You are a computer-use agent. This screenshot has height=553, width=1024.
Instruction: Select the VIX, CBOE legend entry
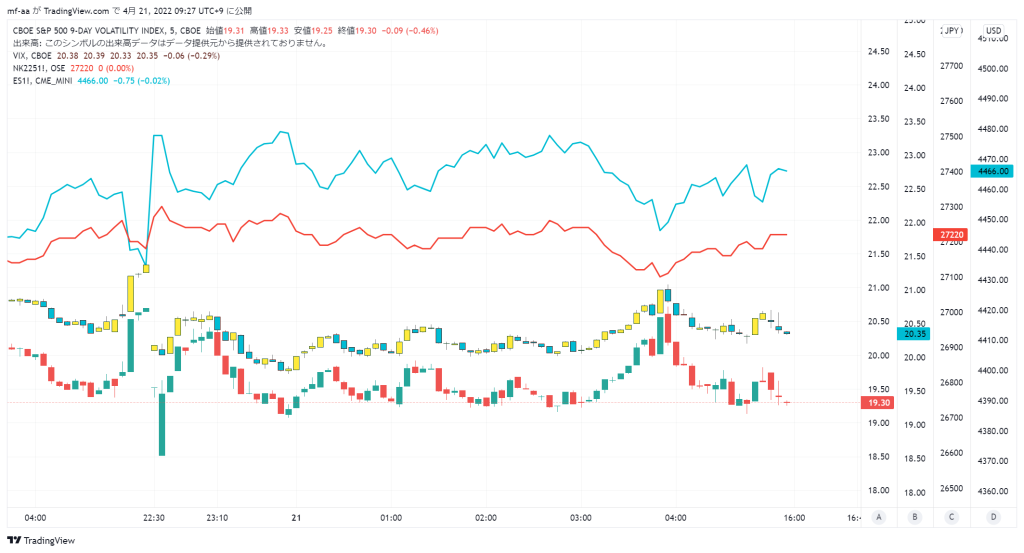(x=32, y=56)
